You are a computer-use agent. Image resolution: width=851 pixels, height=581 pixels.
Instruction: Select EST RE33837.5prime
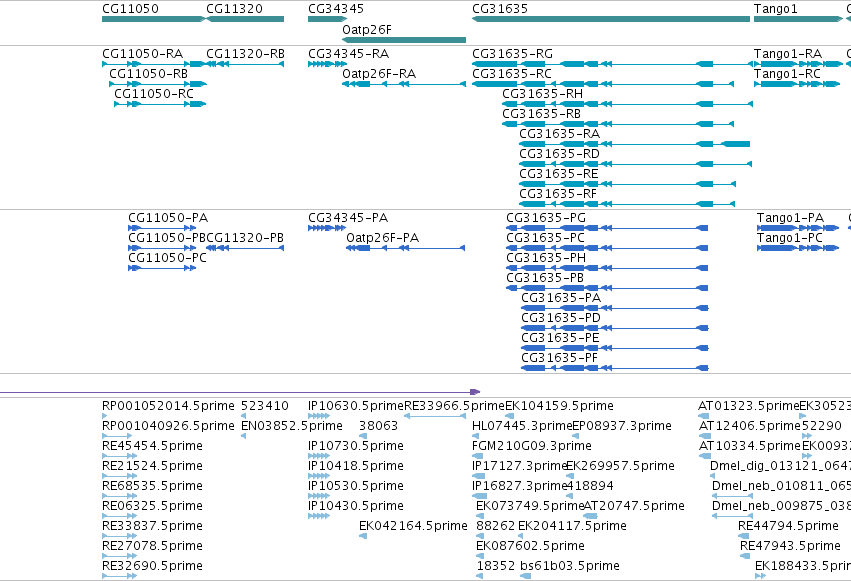pos(119,537)
